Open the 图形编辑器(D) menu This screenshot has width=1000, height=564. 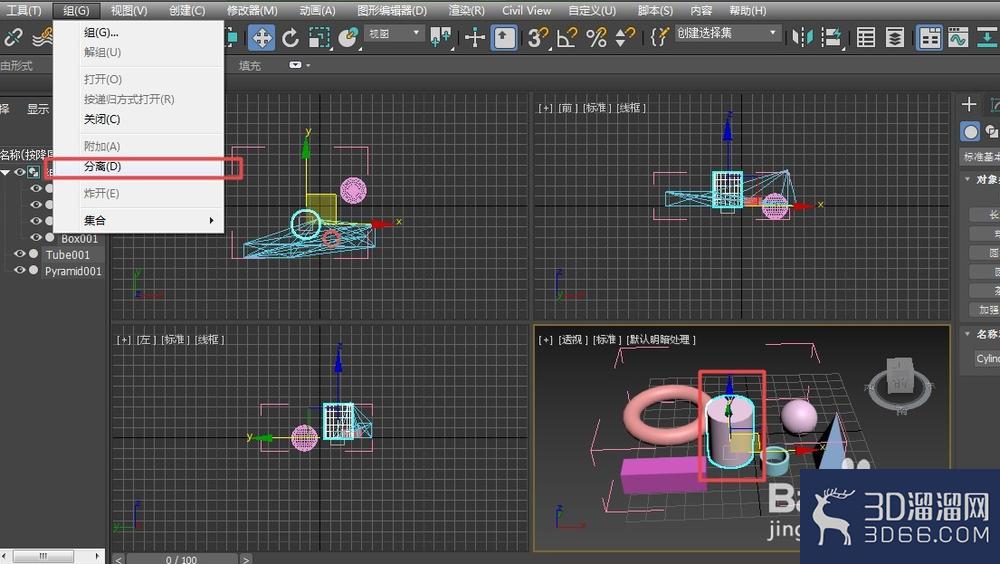(392, 10)
